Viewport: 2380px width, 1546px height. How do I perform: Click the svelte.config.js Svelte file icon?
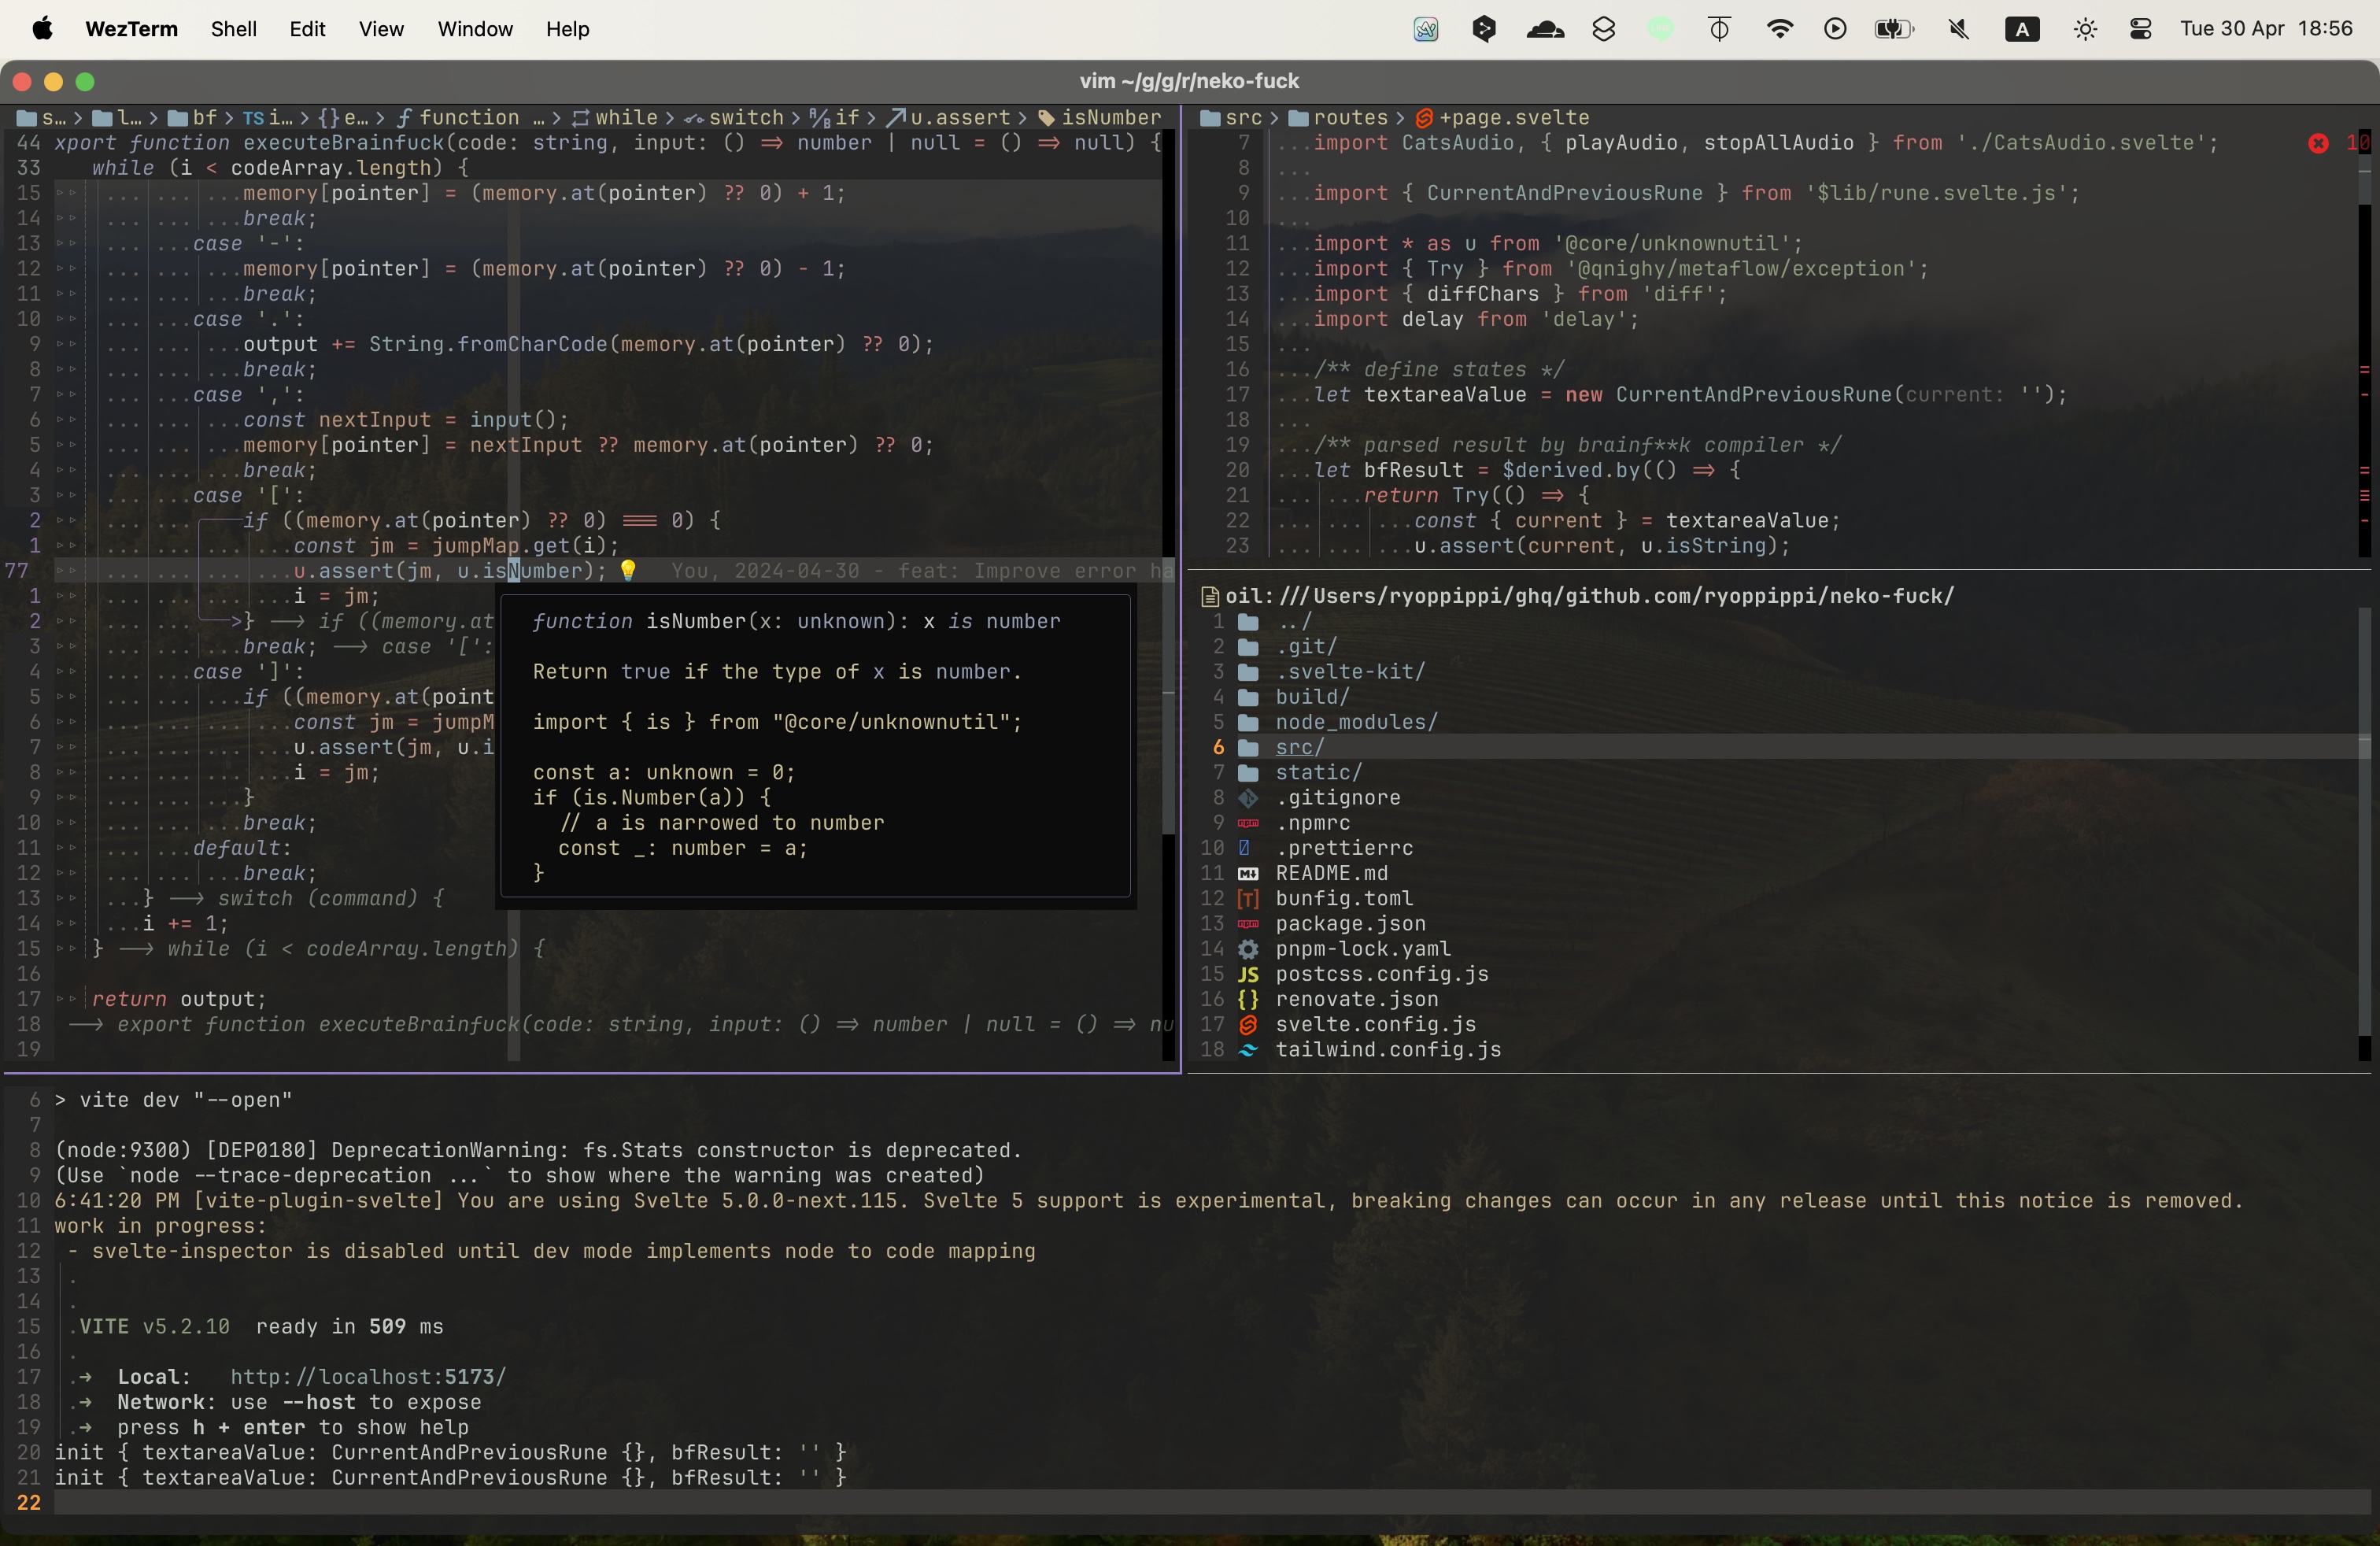1248,1024
